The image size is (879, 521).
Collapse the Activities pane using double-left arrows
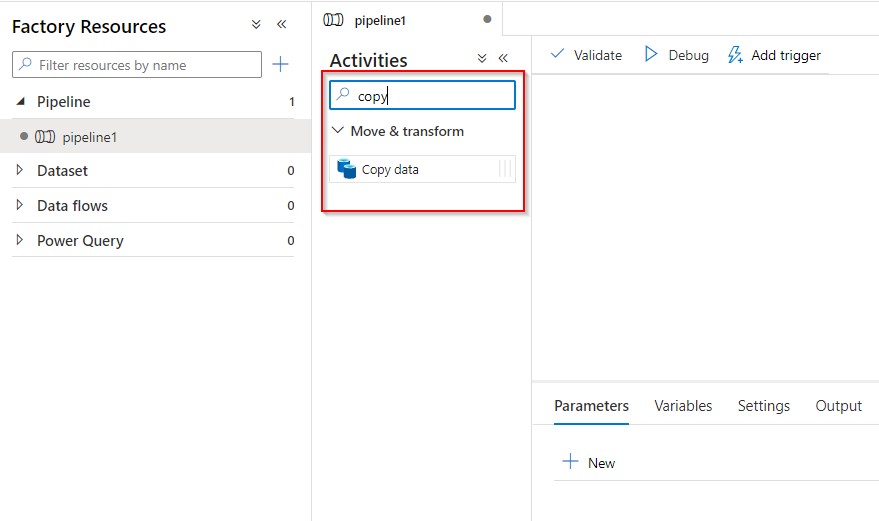pos(503,58)
